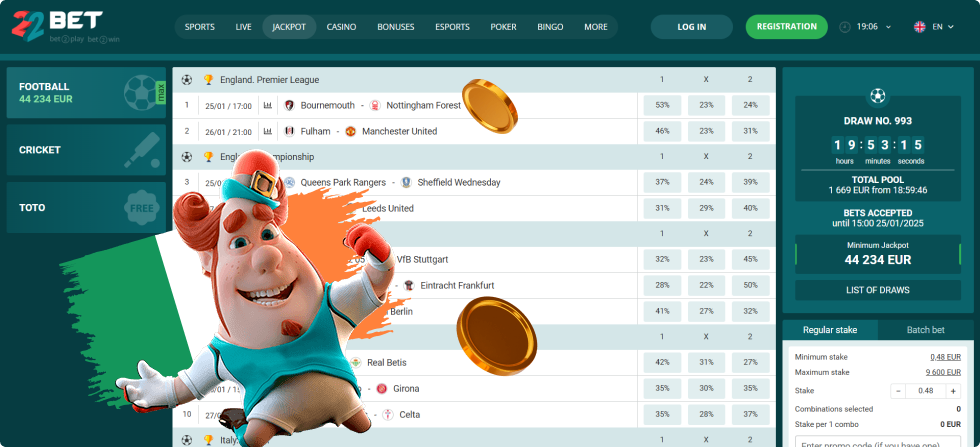The height and width of the screenshot is (447, 980).
Task: Click the Sheffield Wednesday crest
Action: pos(406,183)
